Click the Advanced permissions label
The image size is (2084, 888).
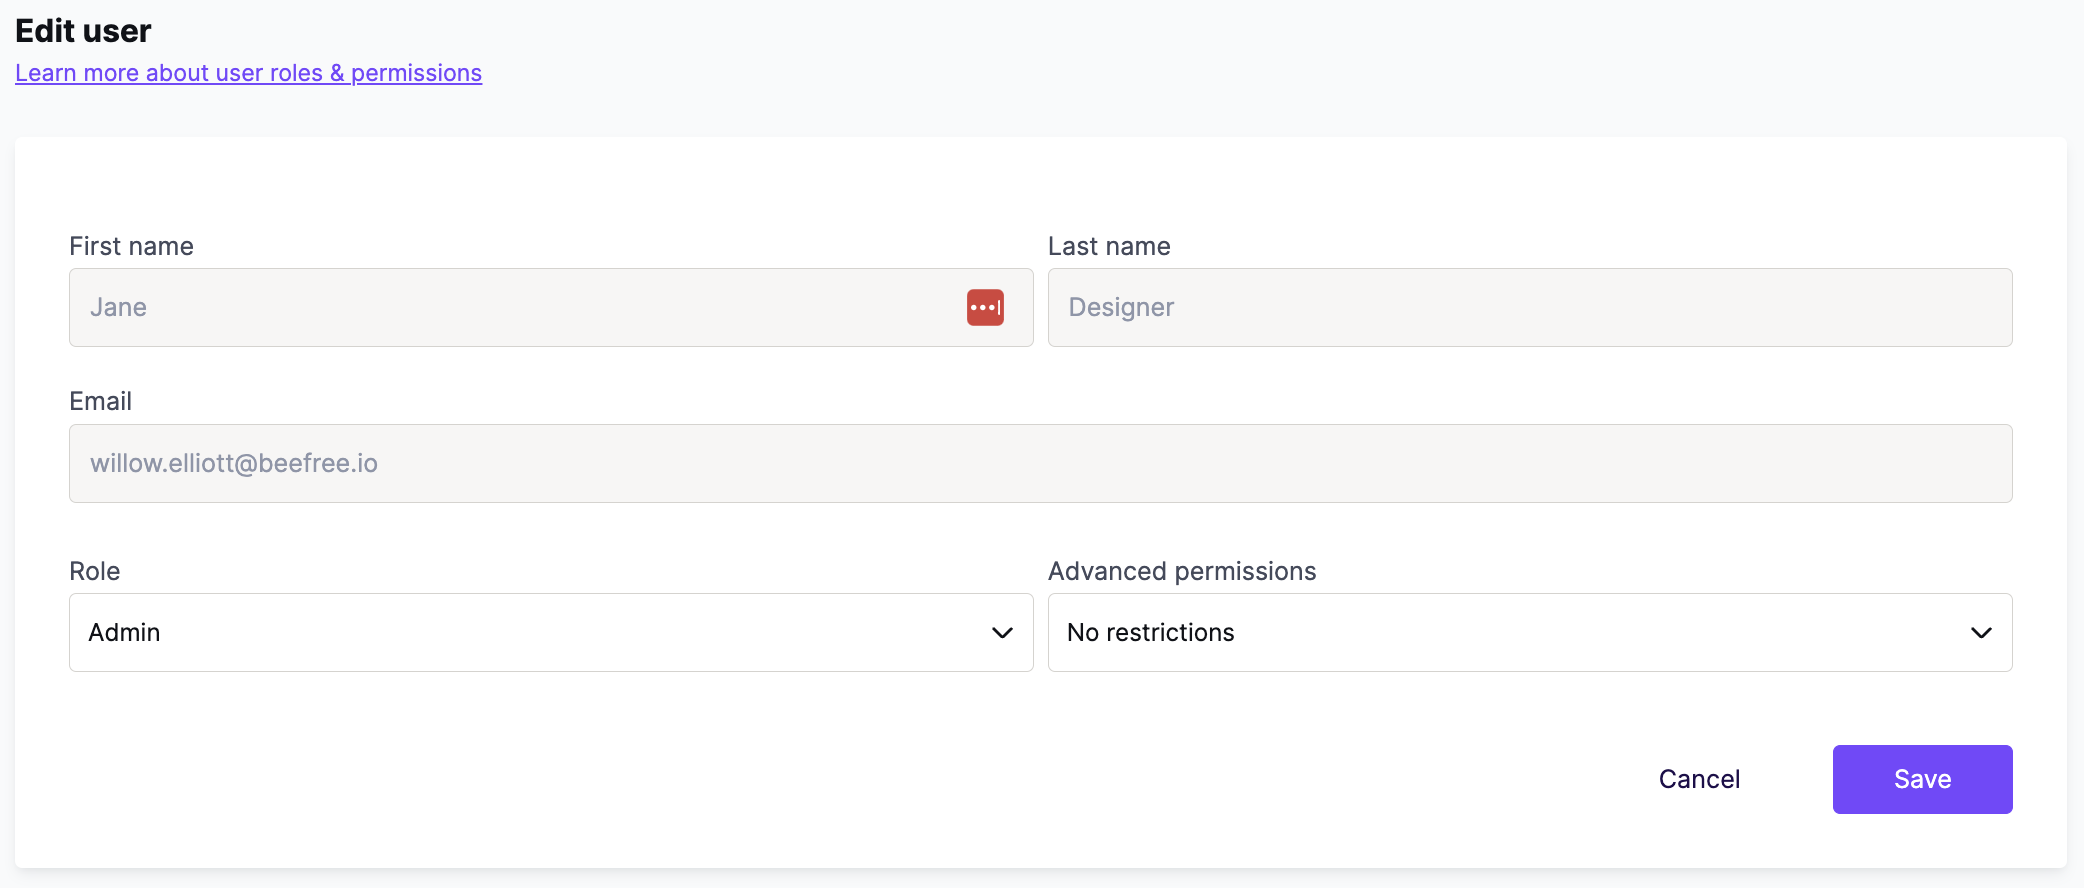(1182, 571)
